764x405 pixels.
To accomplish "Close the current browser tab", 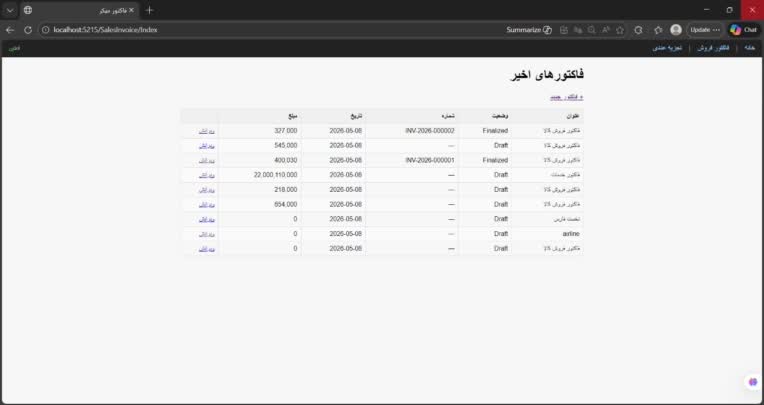I will click(x=131, y=10).
